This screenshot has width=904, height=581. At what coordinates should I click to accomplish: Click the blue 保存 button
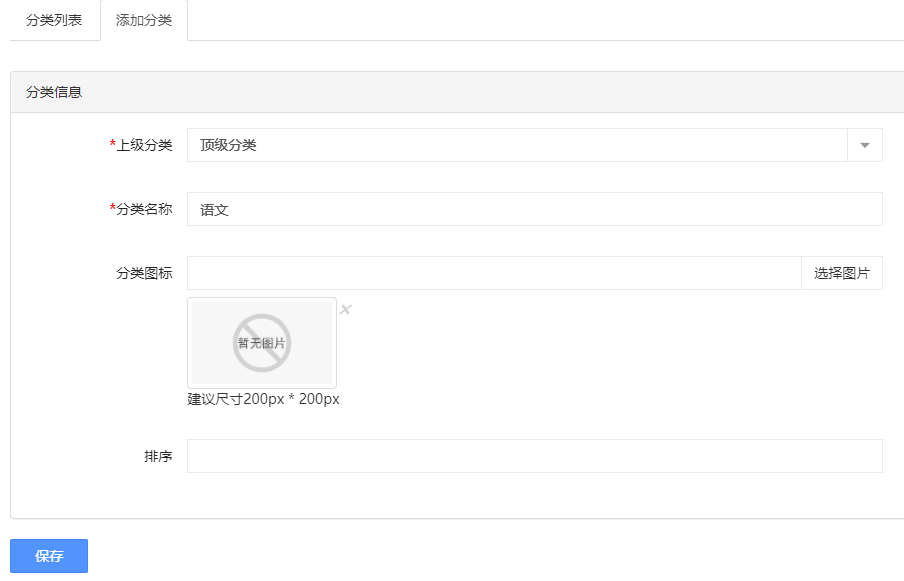(49, 556)
